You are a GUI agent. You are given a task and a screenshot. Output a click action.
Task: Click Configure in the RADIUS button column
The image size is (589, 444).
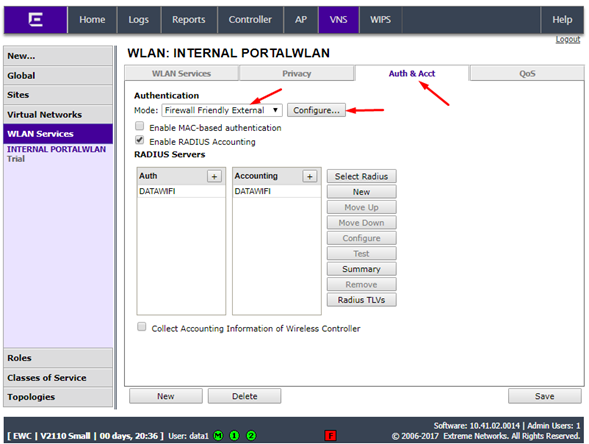[x=361, y=238]
